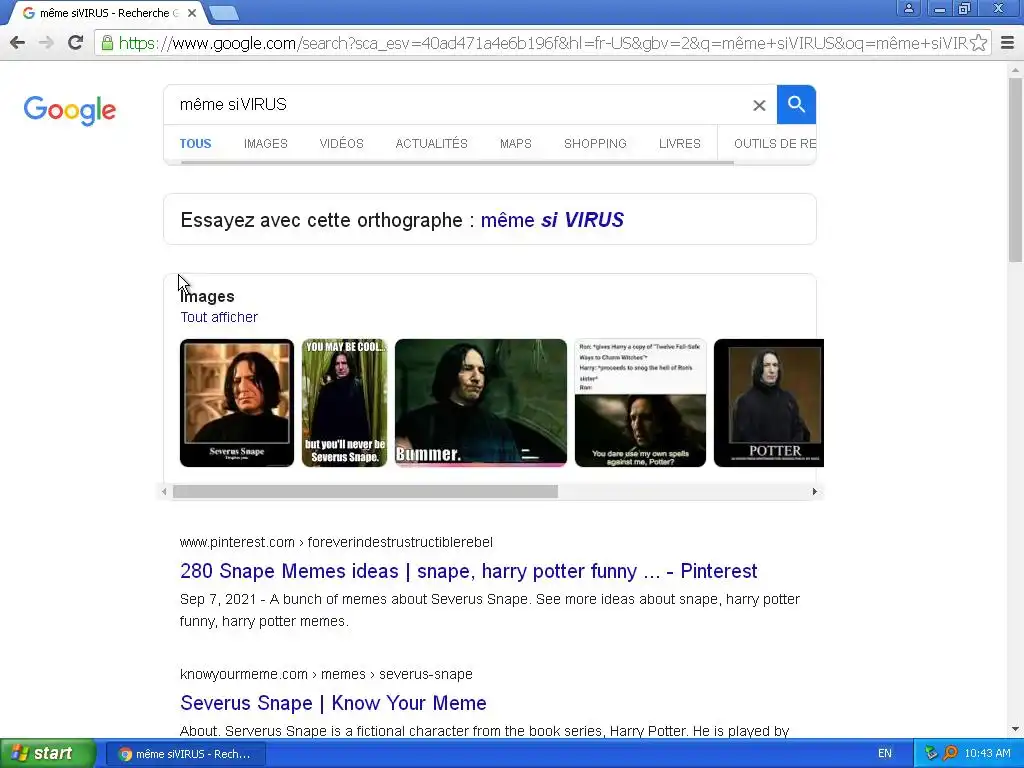1024x768 pixels.
Task: Click the browser address bar URL
Action: click(542, 43)
